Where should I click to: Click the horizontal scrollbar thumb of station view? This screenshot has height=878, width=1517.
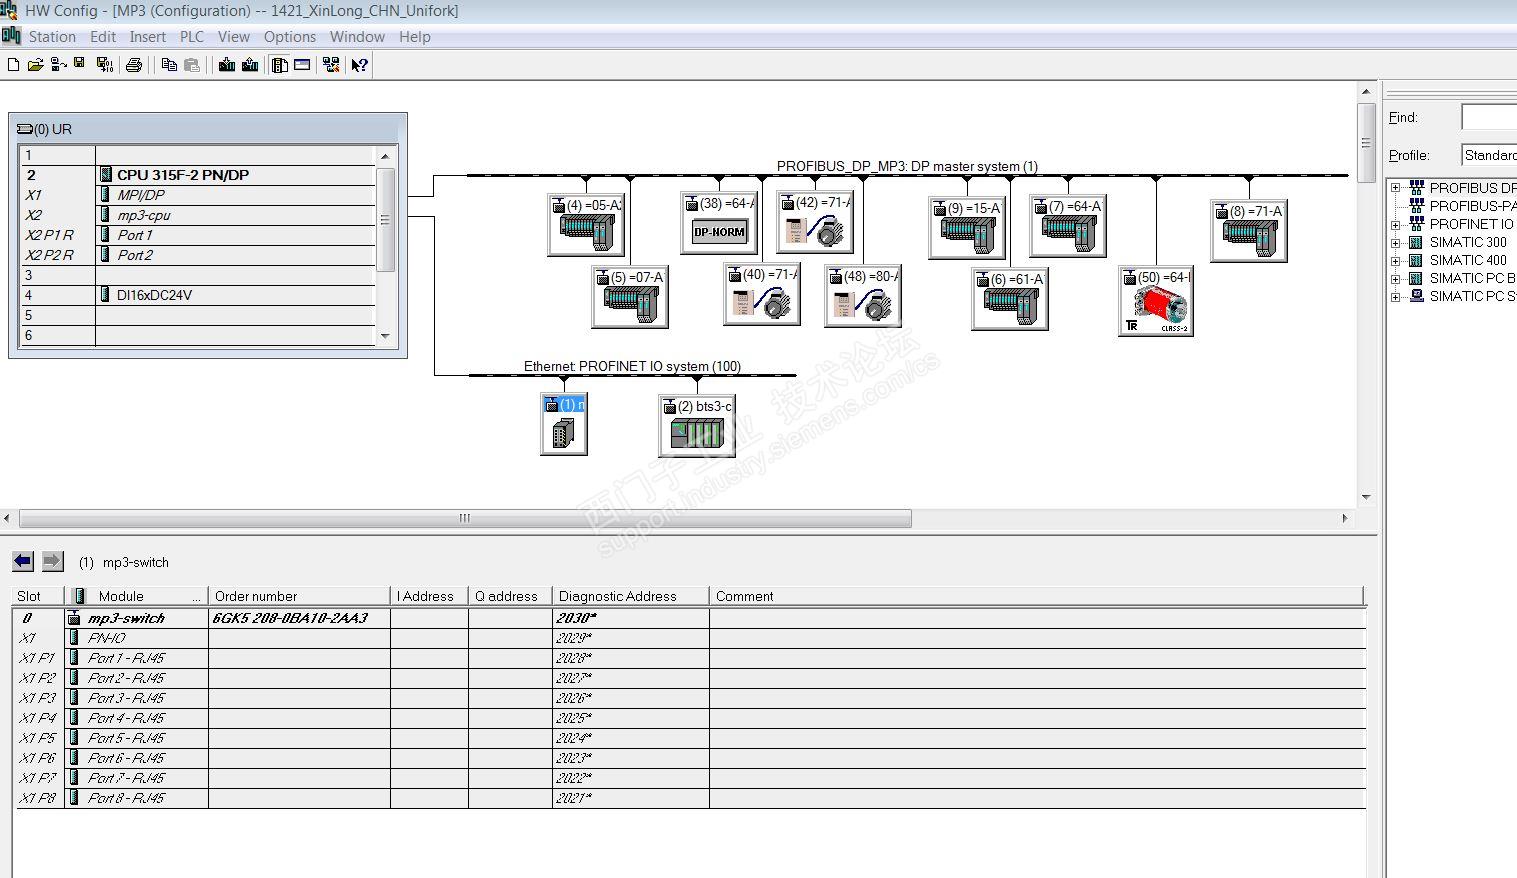[465, 518]
